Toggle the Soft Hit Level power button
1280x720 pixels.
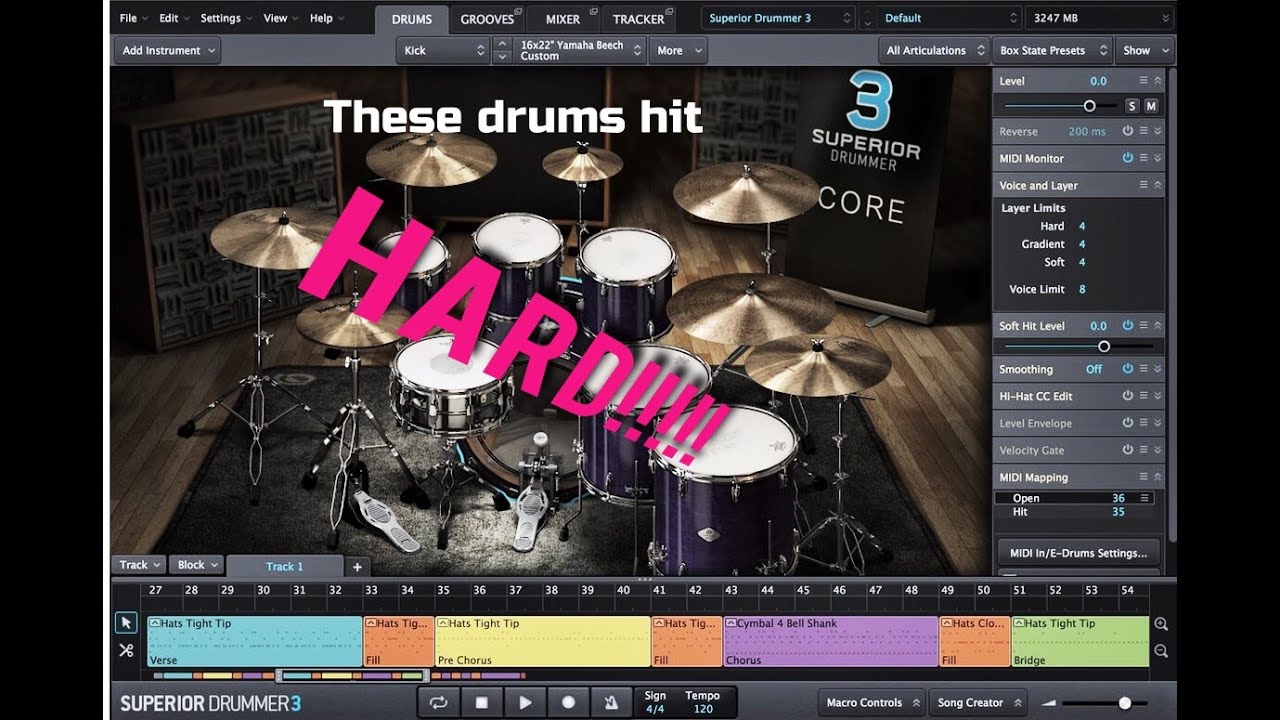[1128, 326]
